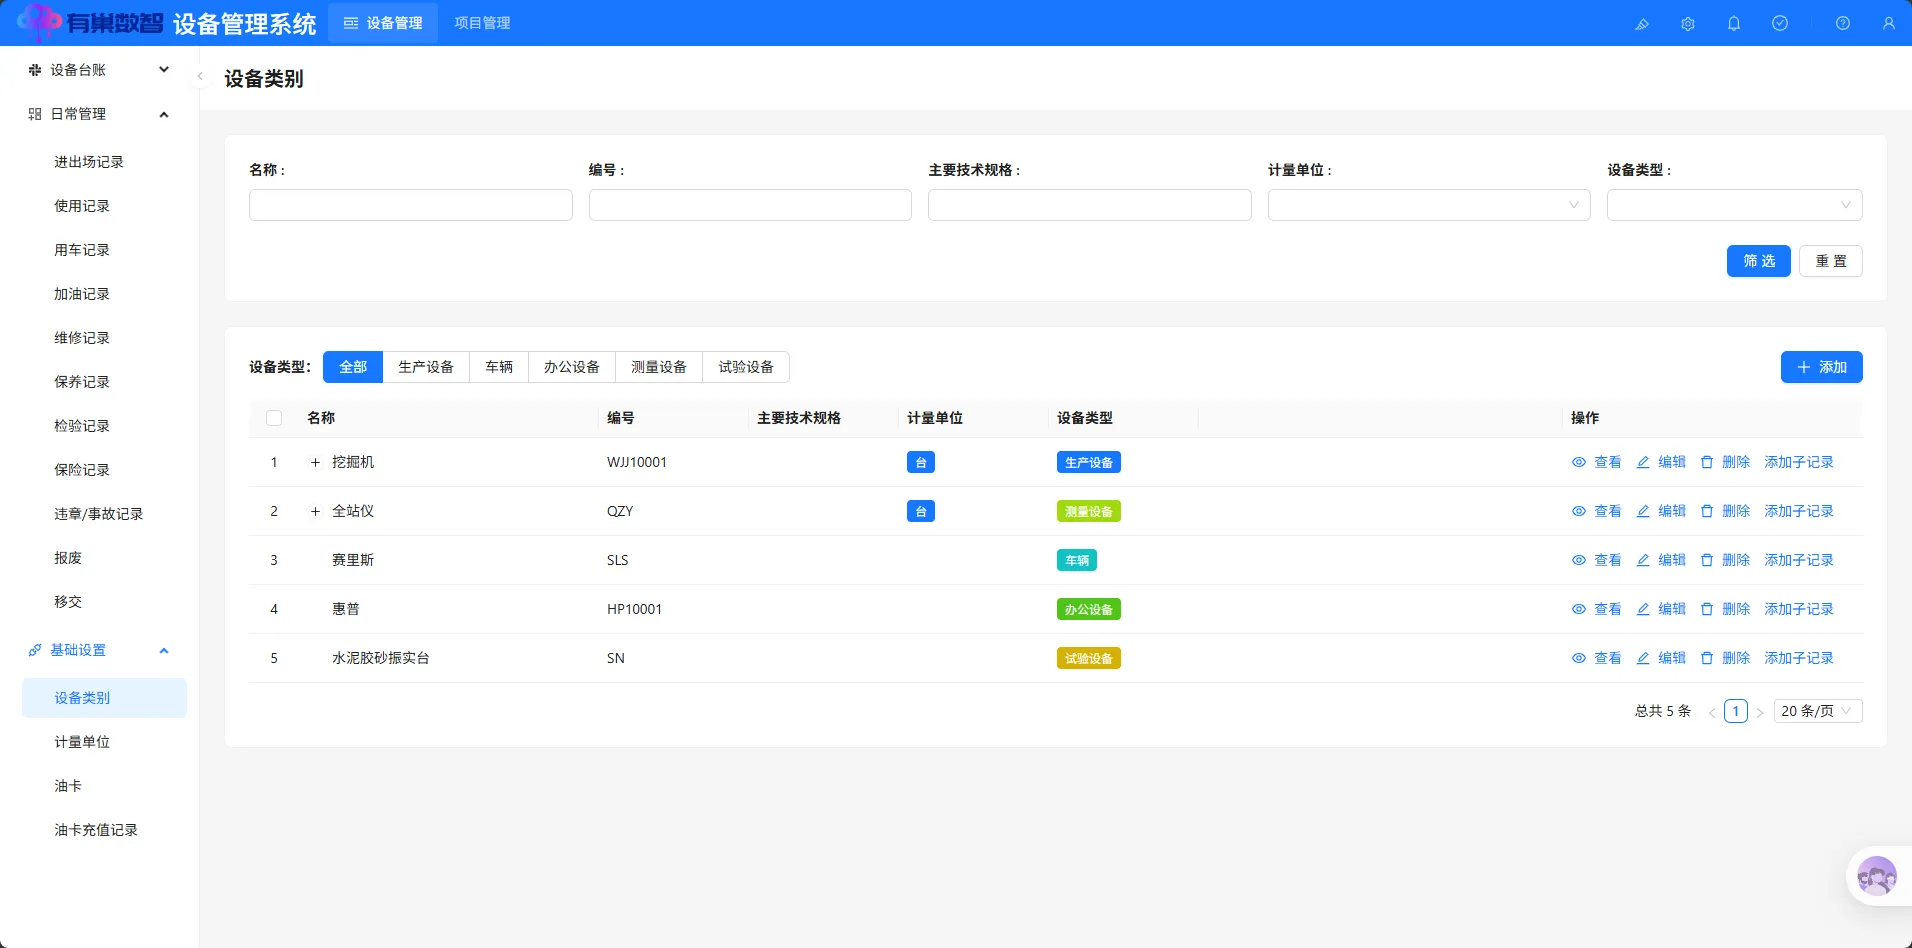Screen dimensions: 1912x948
Task: Go to page 1 in pagination
Action: pyautogui.click(x=1736, y=711)
